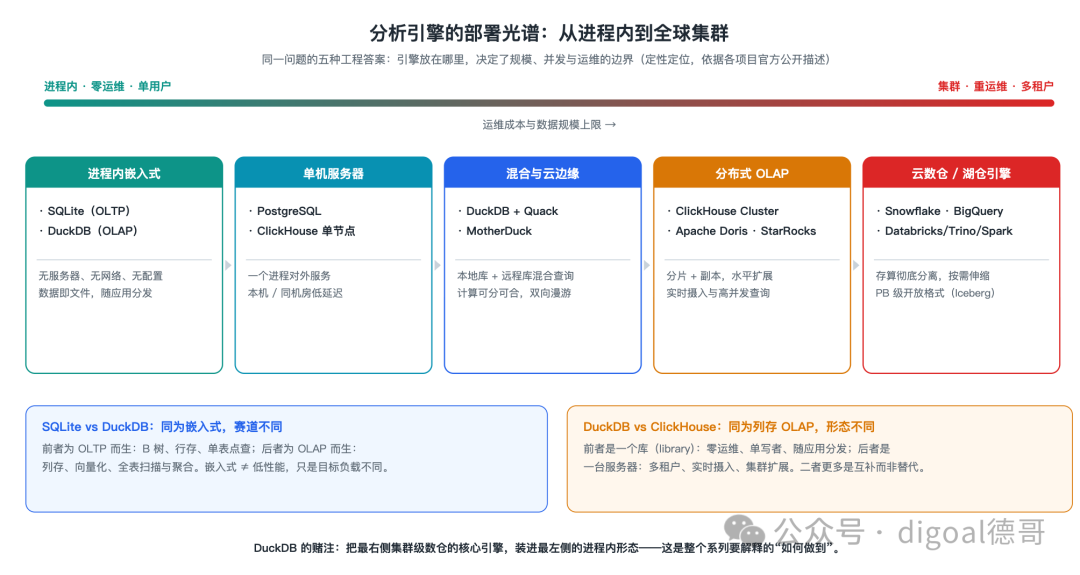Click the line starting 列存、向量化、全表扫描
The height and width of the screenshot is (575, 1080).
click(218, 467)
